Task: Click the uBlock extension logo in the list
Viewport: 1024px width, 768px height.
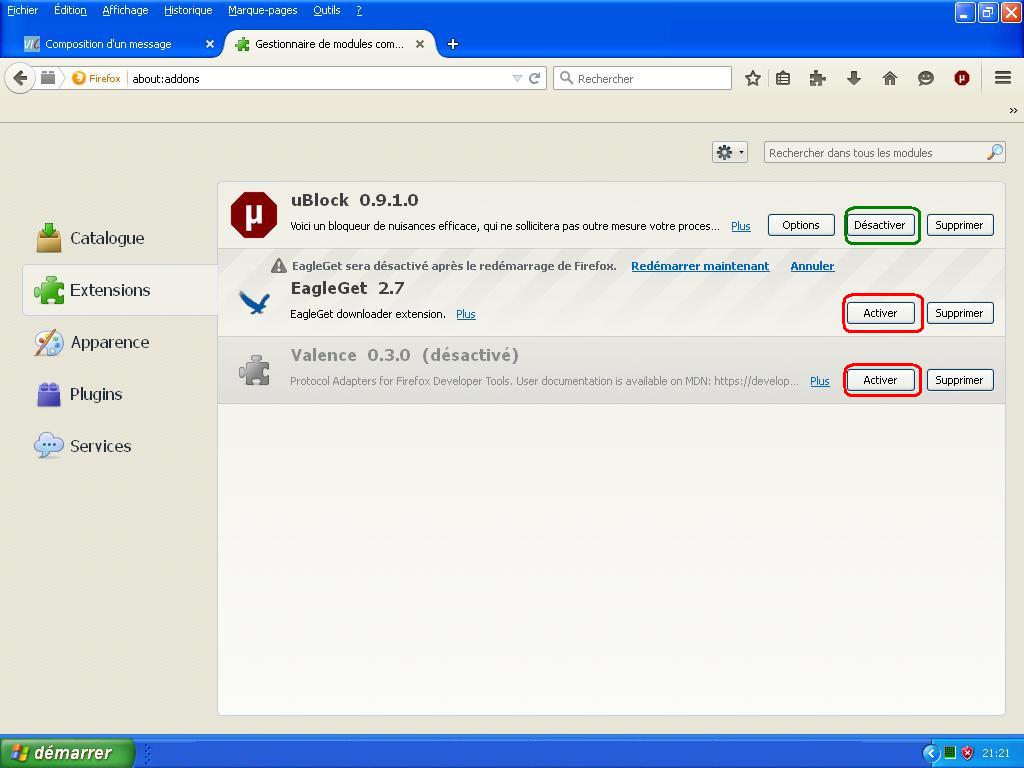Action: (254, 215)
